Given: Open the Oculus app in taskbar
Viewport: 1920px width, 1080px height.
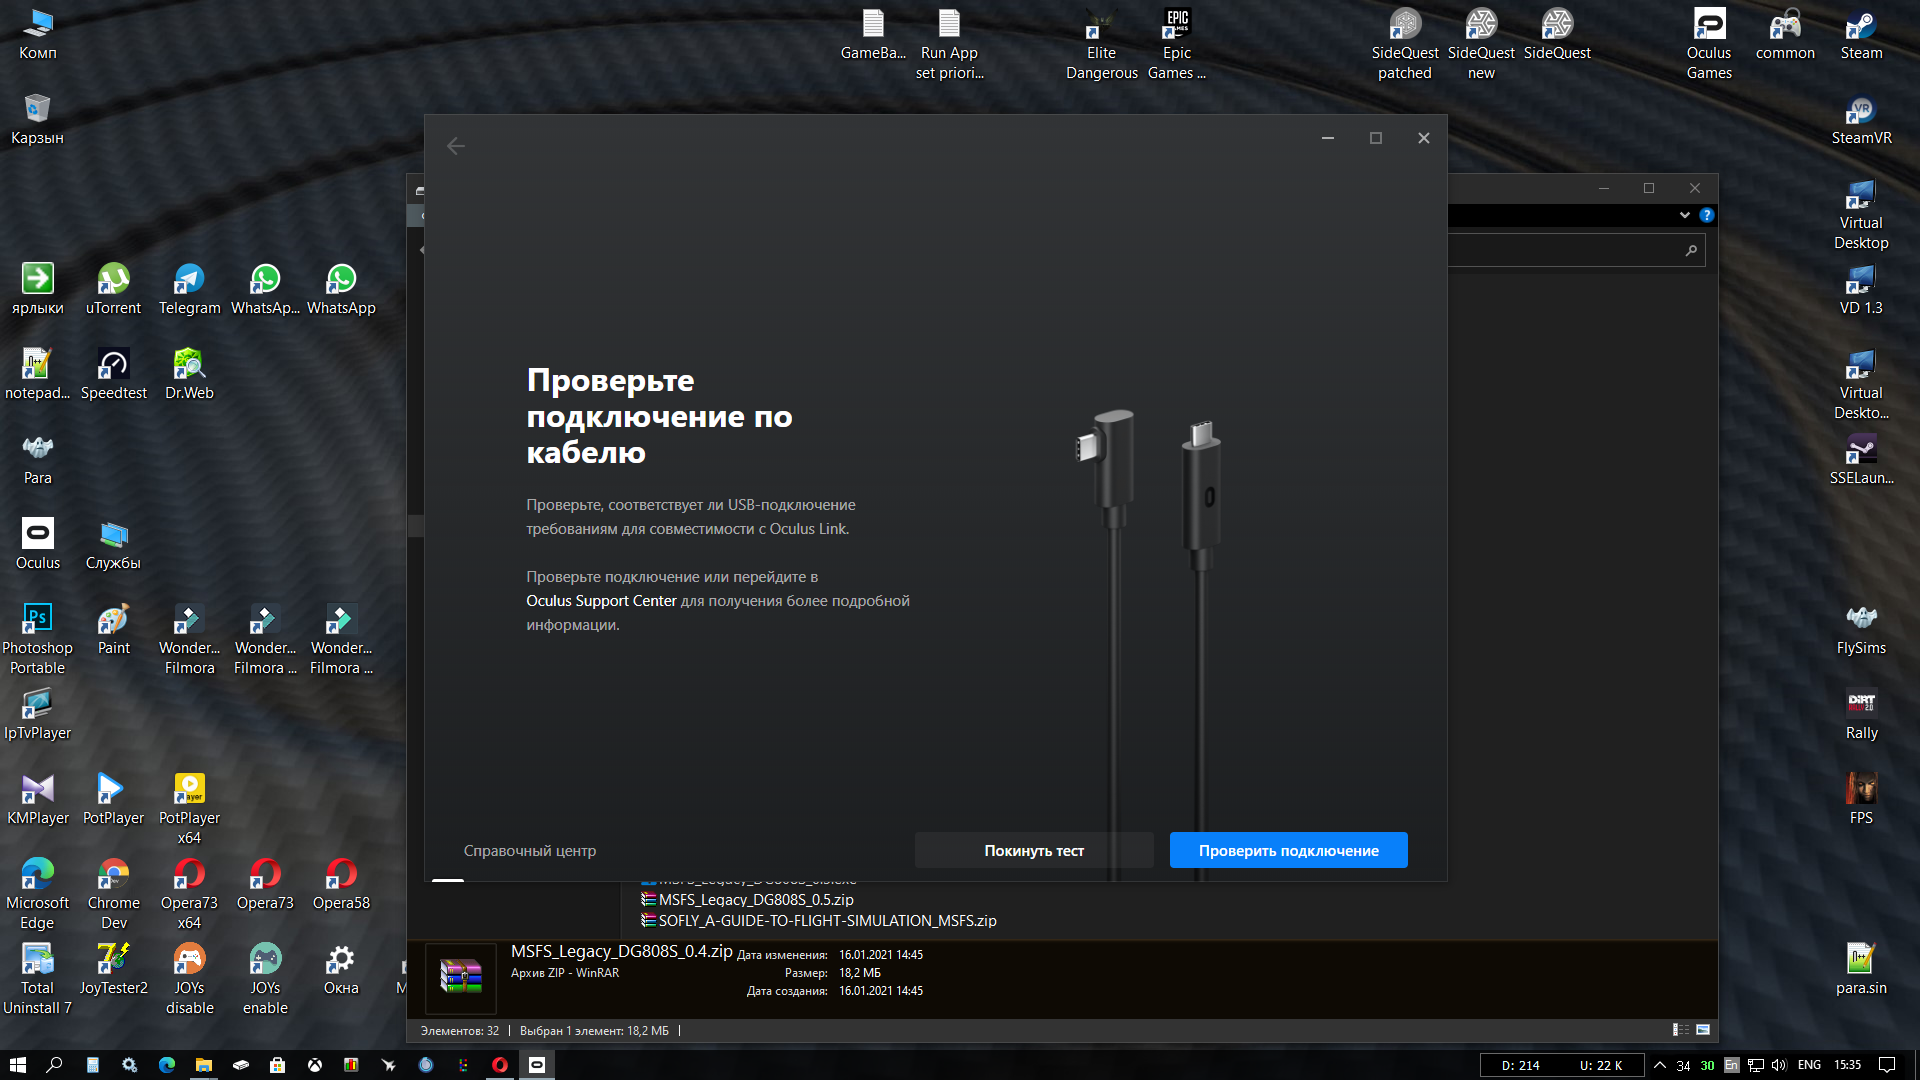Looking at the screenshot, I should (x=537, y=1065).
